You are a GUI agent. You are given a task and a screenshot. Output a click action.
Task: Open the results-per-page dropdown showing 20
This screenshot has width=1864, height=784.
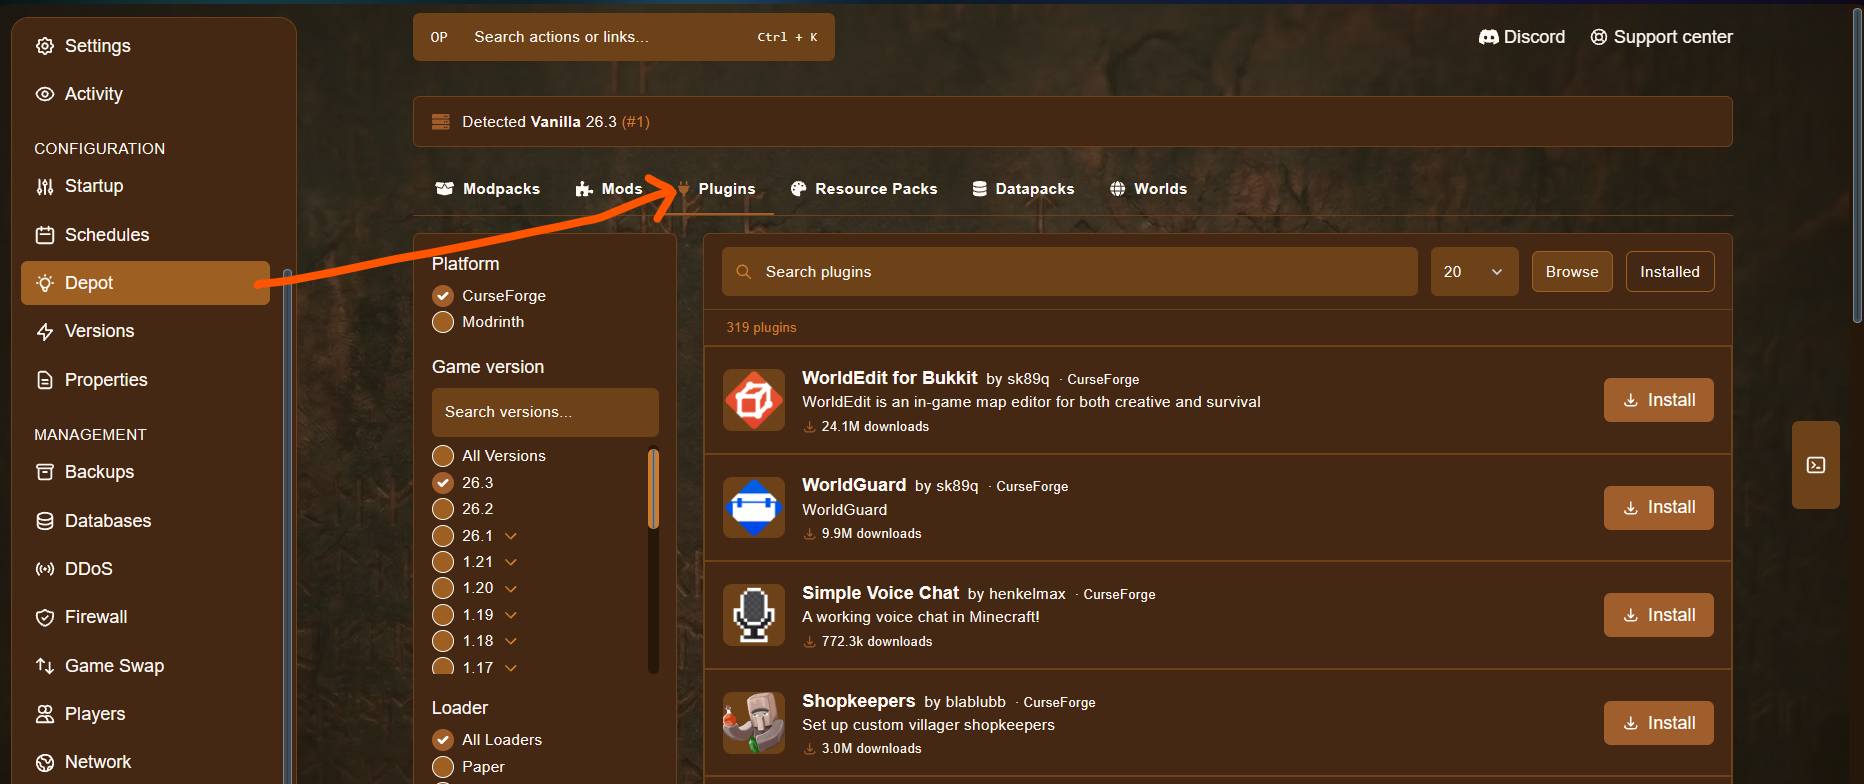click(x=1475, y=272)
